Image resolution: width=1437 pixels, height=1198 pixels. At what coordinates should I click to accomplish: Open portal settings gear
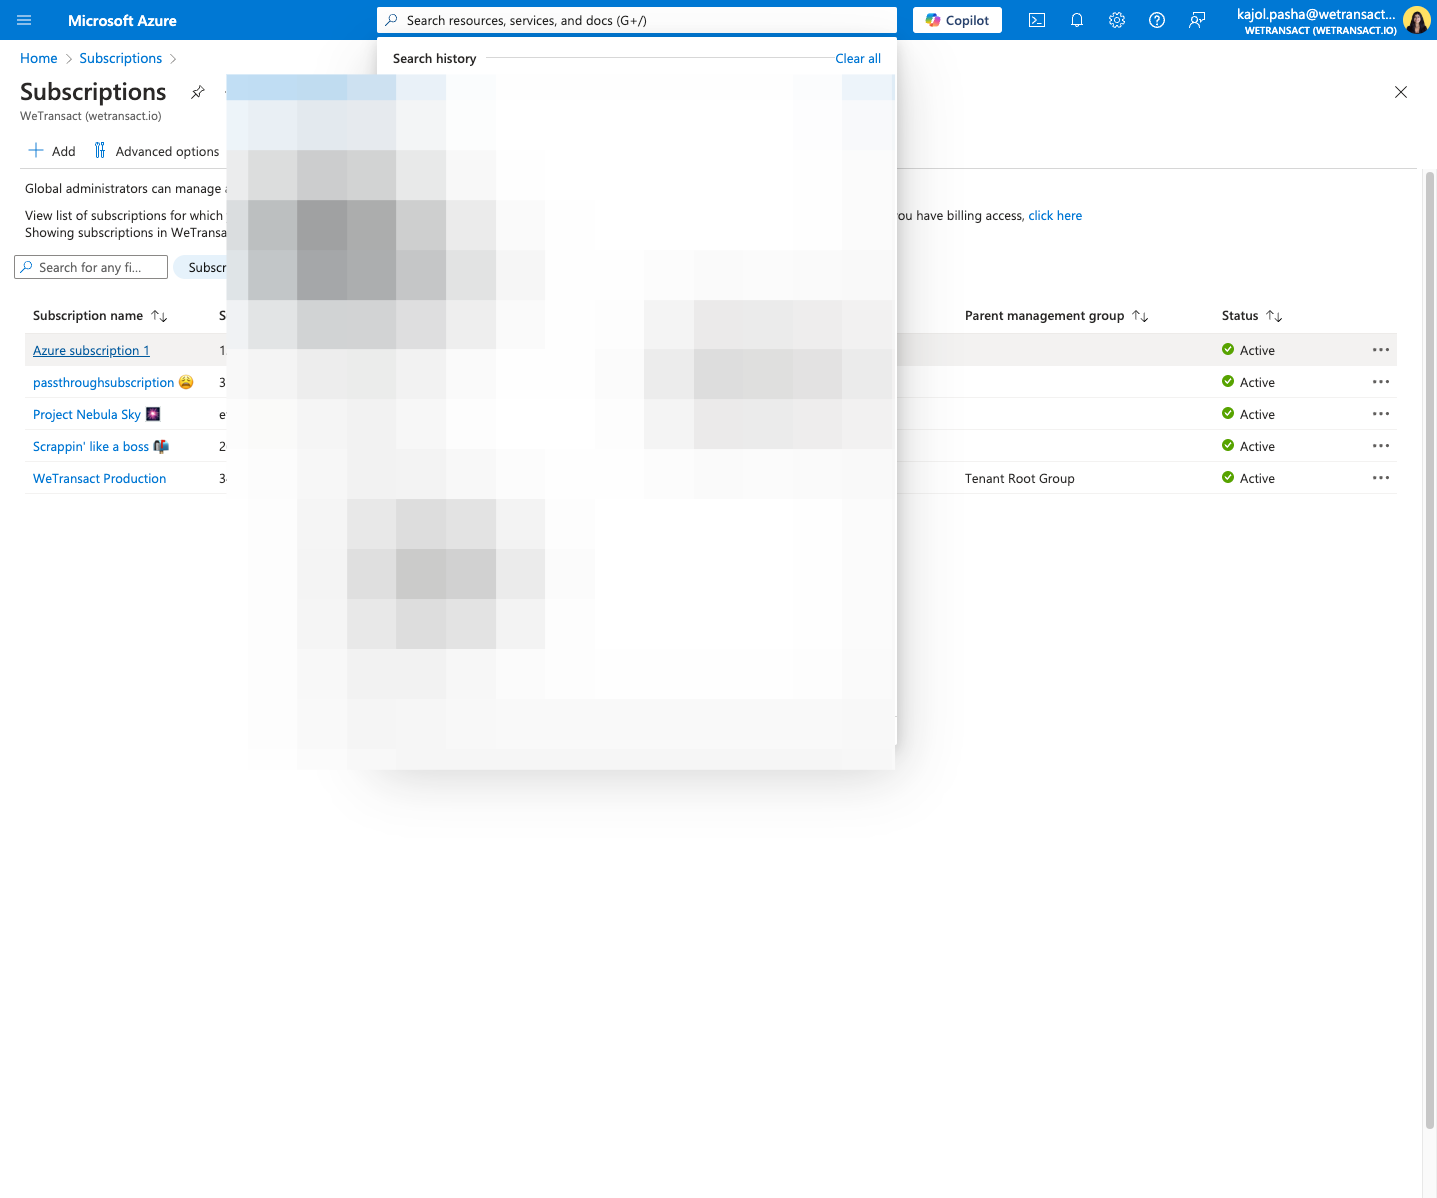coord(1117,20)
